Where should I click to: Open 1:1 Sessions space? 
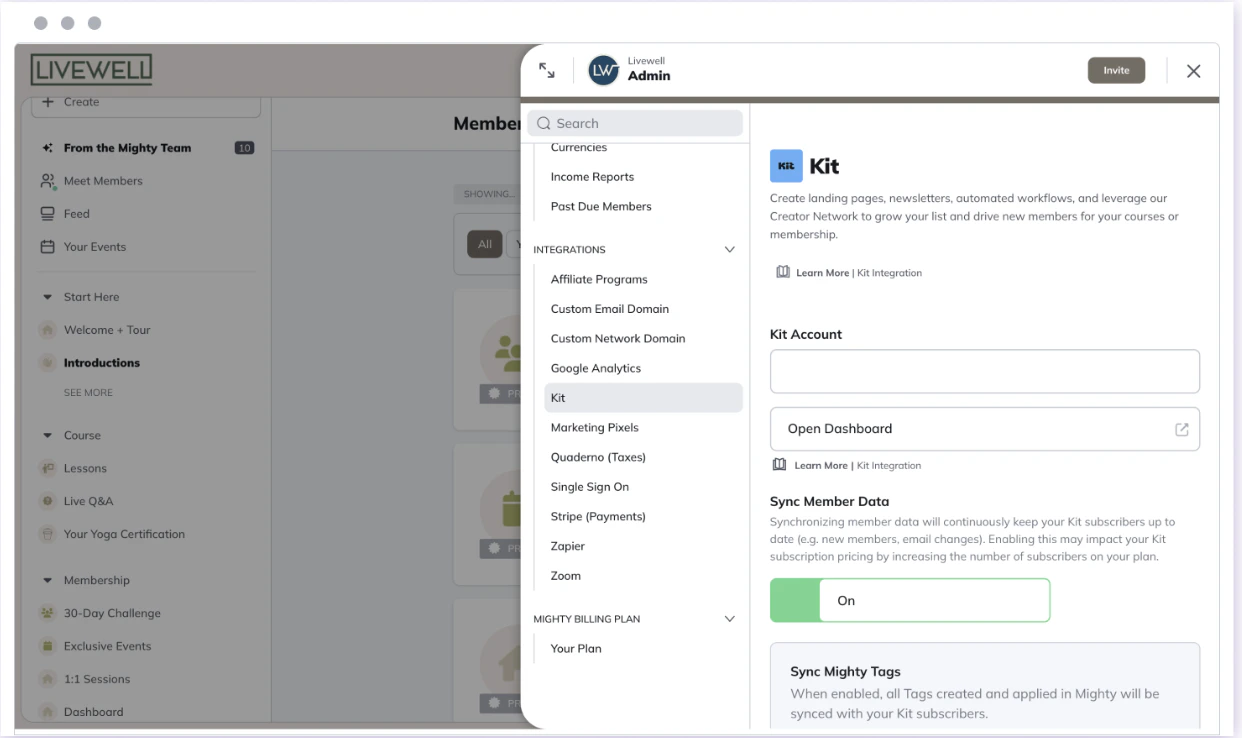tap(97, 679)
